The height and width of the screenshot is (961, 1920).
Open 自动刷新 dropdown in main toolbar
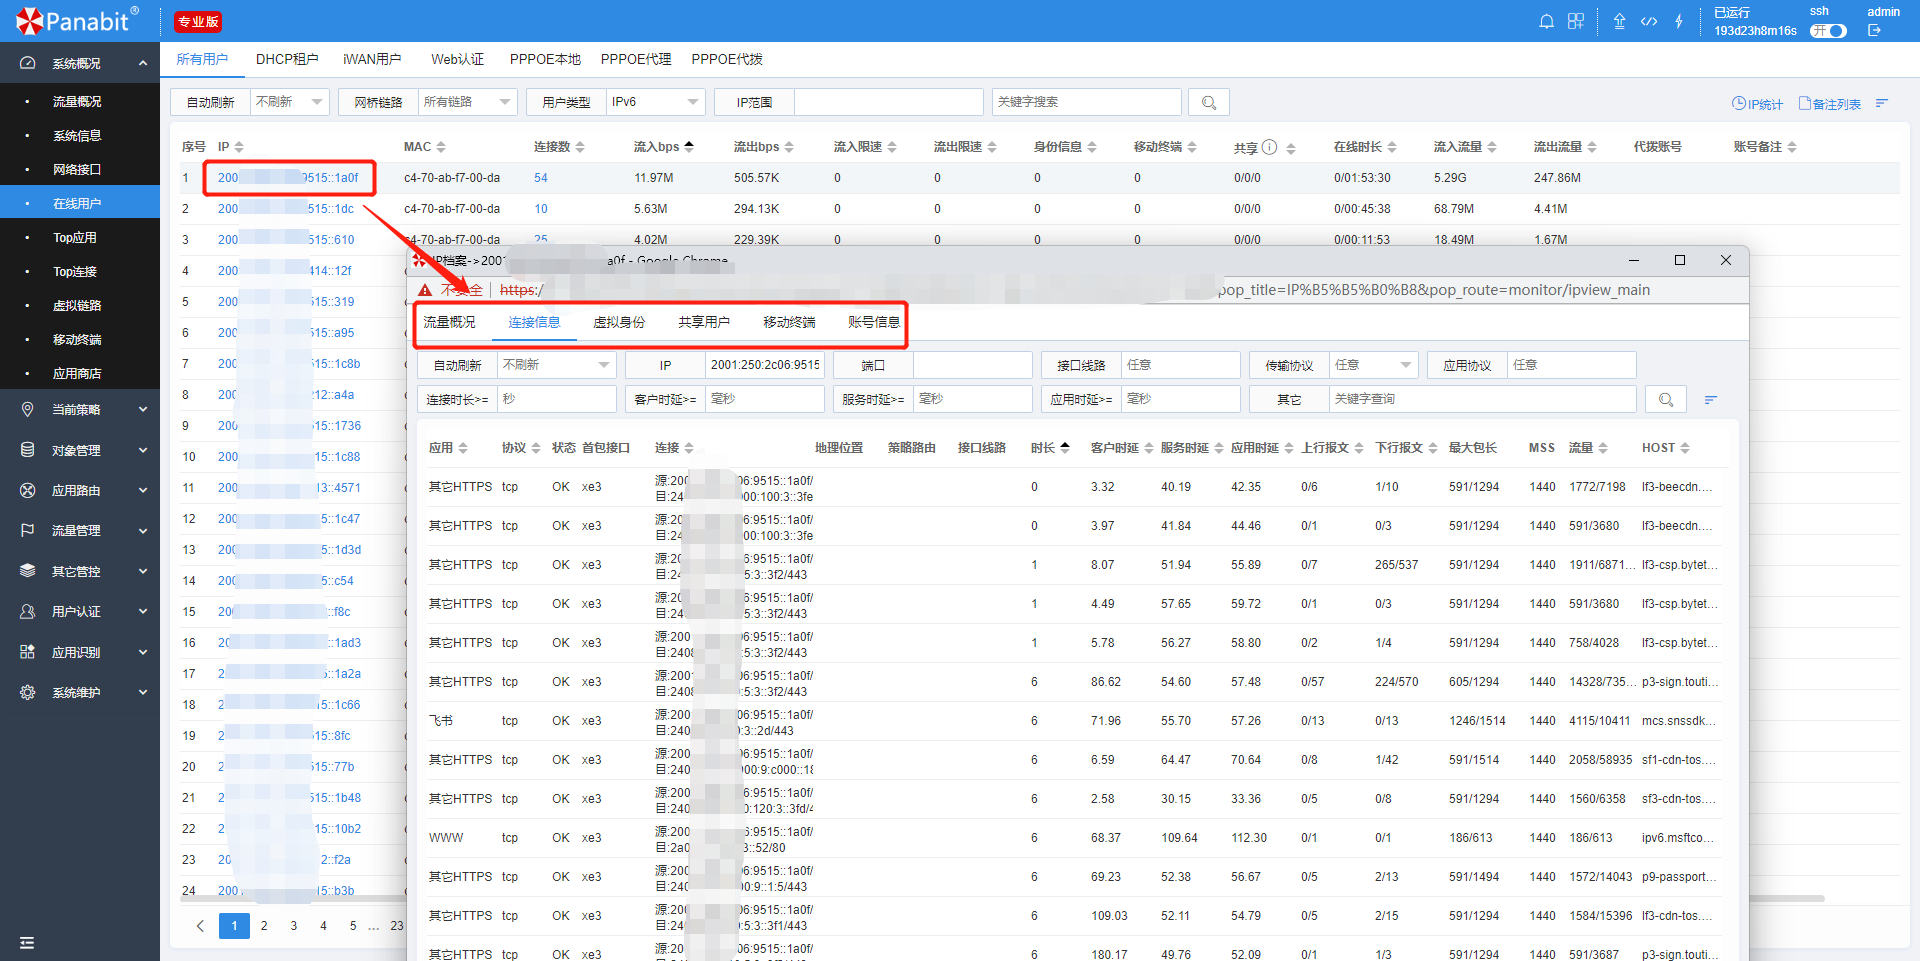(291, 102)
